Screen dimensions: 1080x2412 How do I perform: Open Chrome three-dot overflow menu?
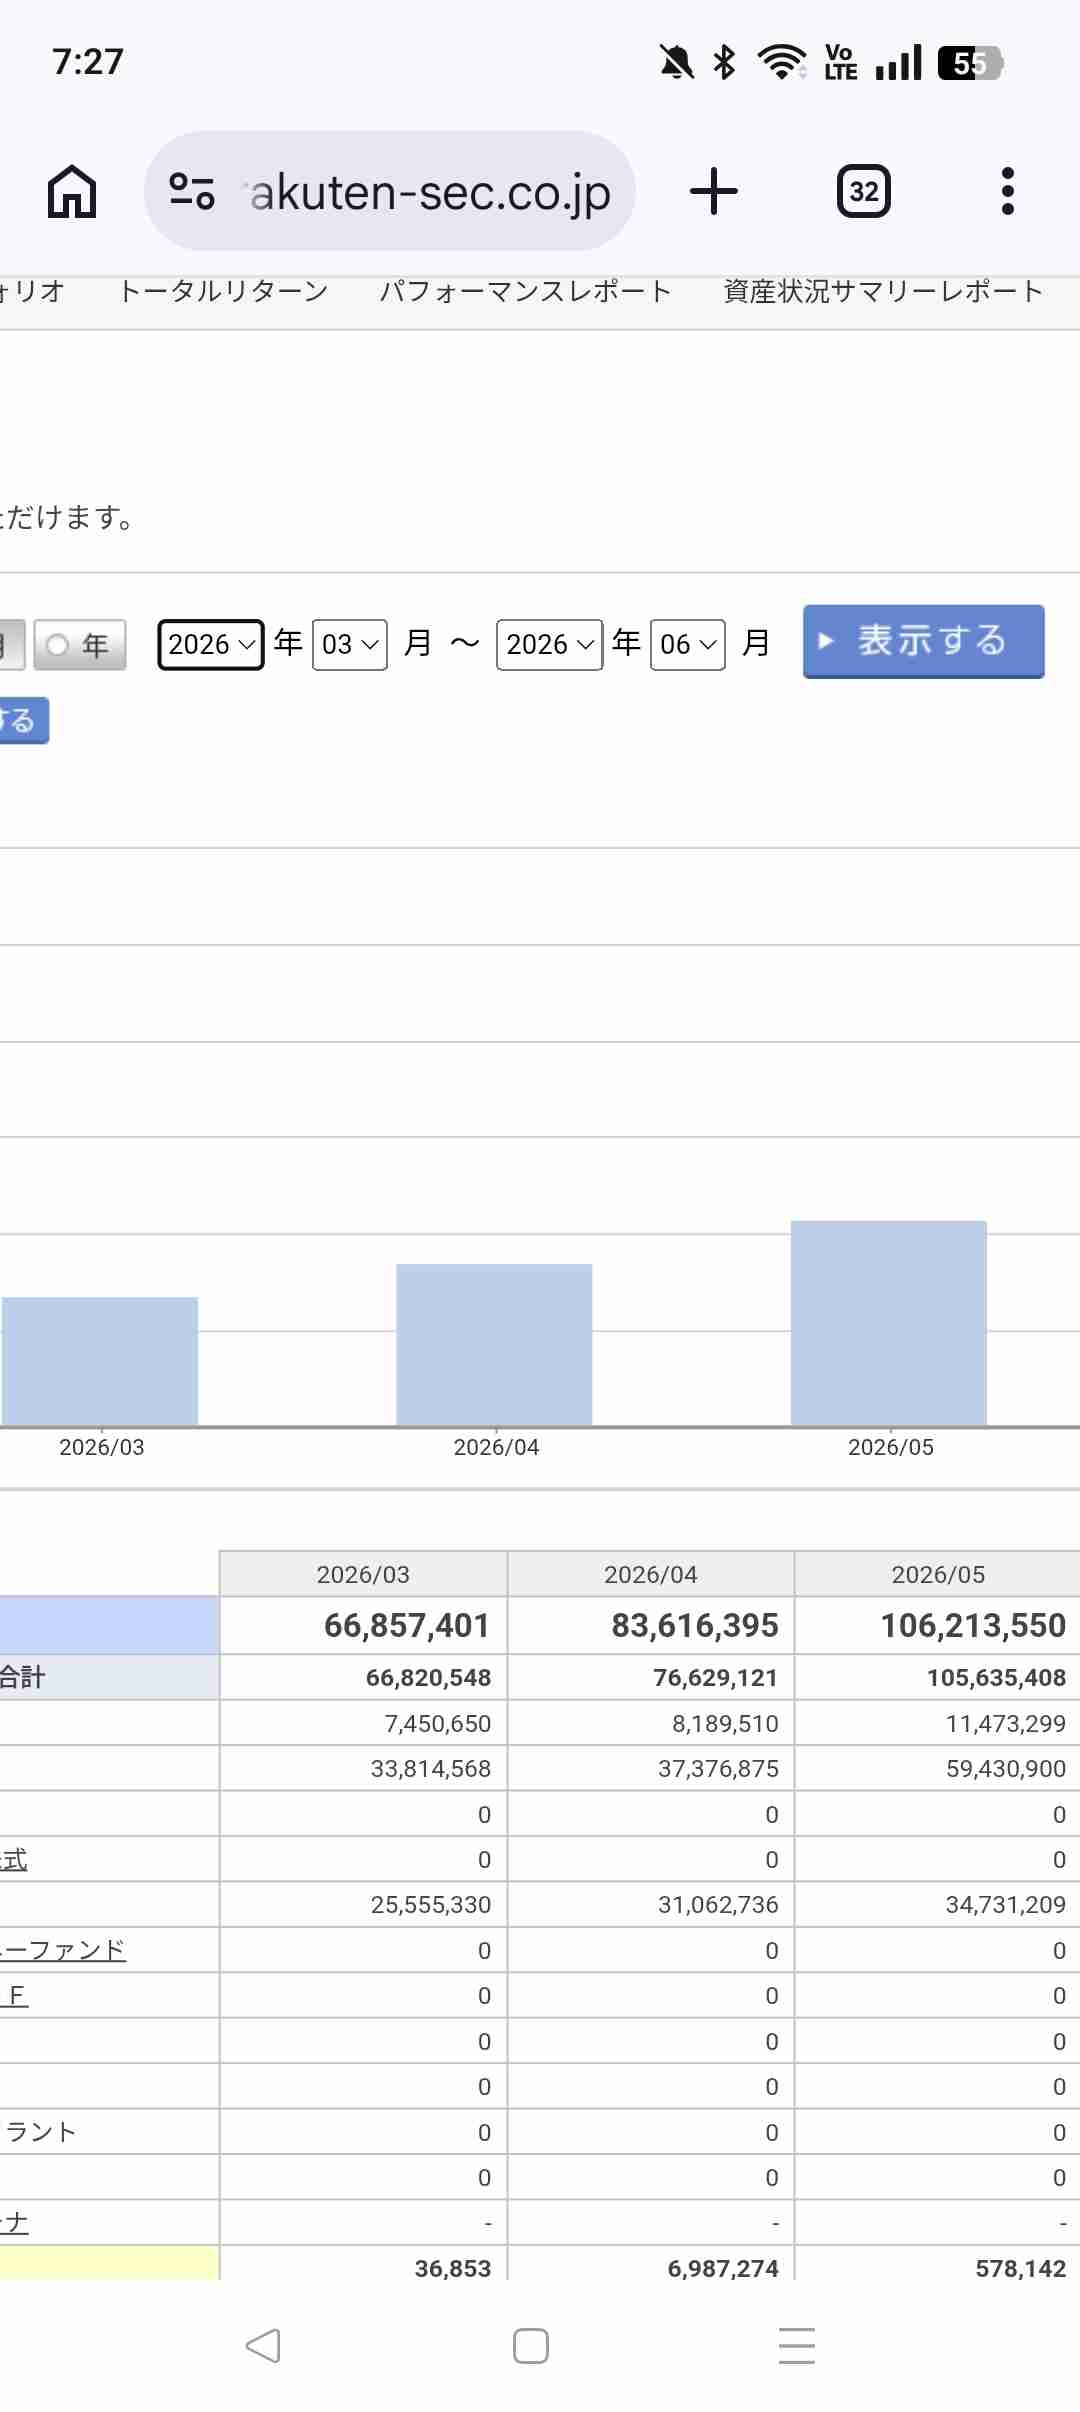point(1008,191)
